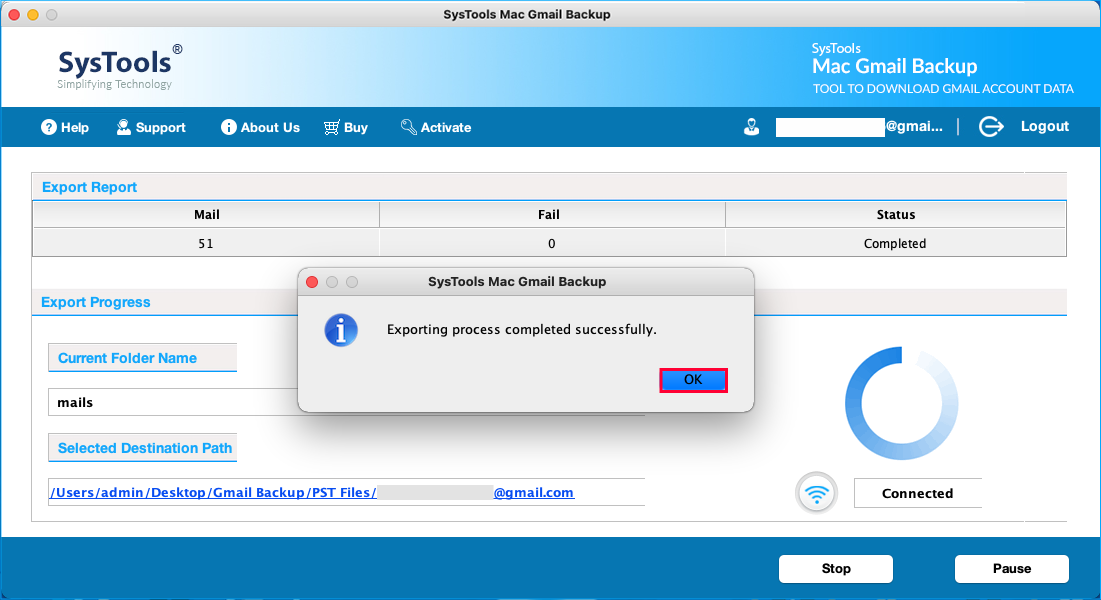Open About Us in the toolbar
Image resolution: width=1101 pixels, height=600 pixels.
[270, 127]
